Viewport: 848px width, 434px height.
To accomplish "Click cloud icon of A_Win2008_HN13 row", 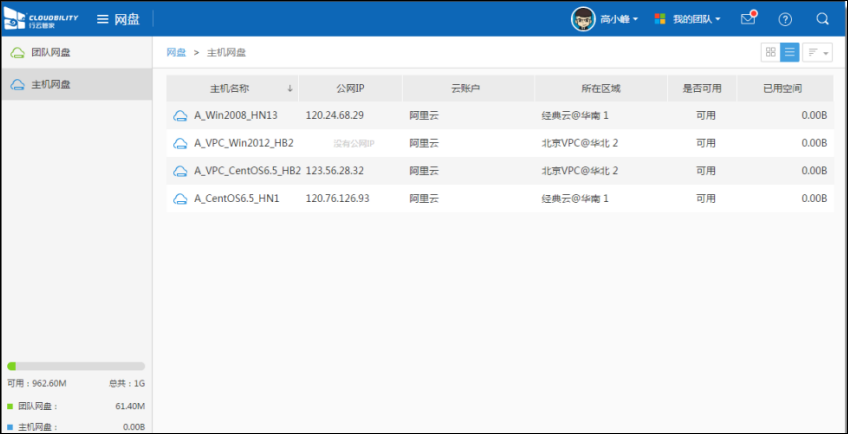I will pyautogui.click(x=180, y=116).
